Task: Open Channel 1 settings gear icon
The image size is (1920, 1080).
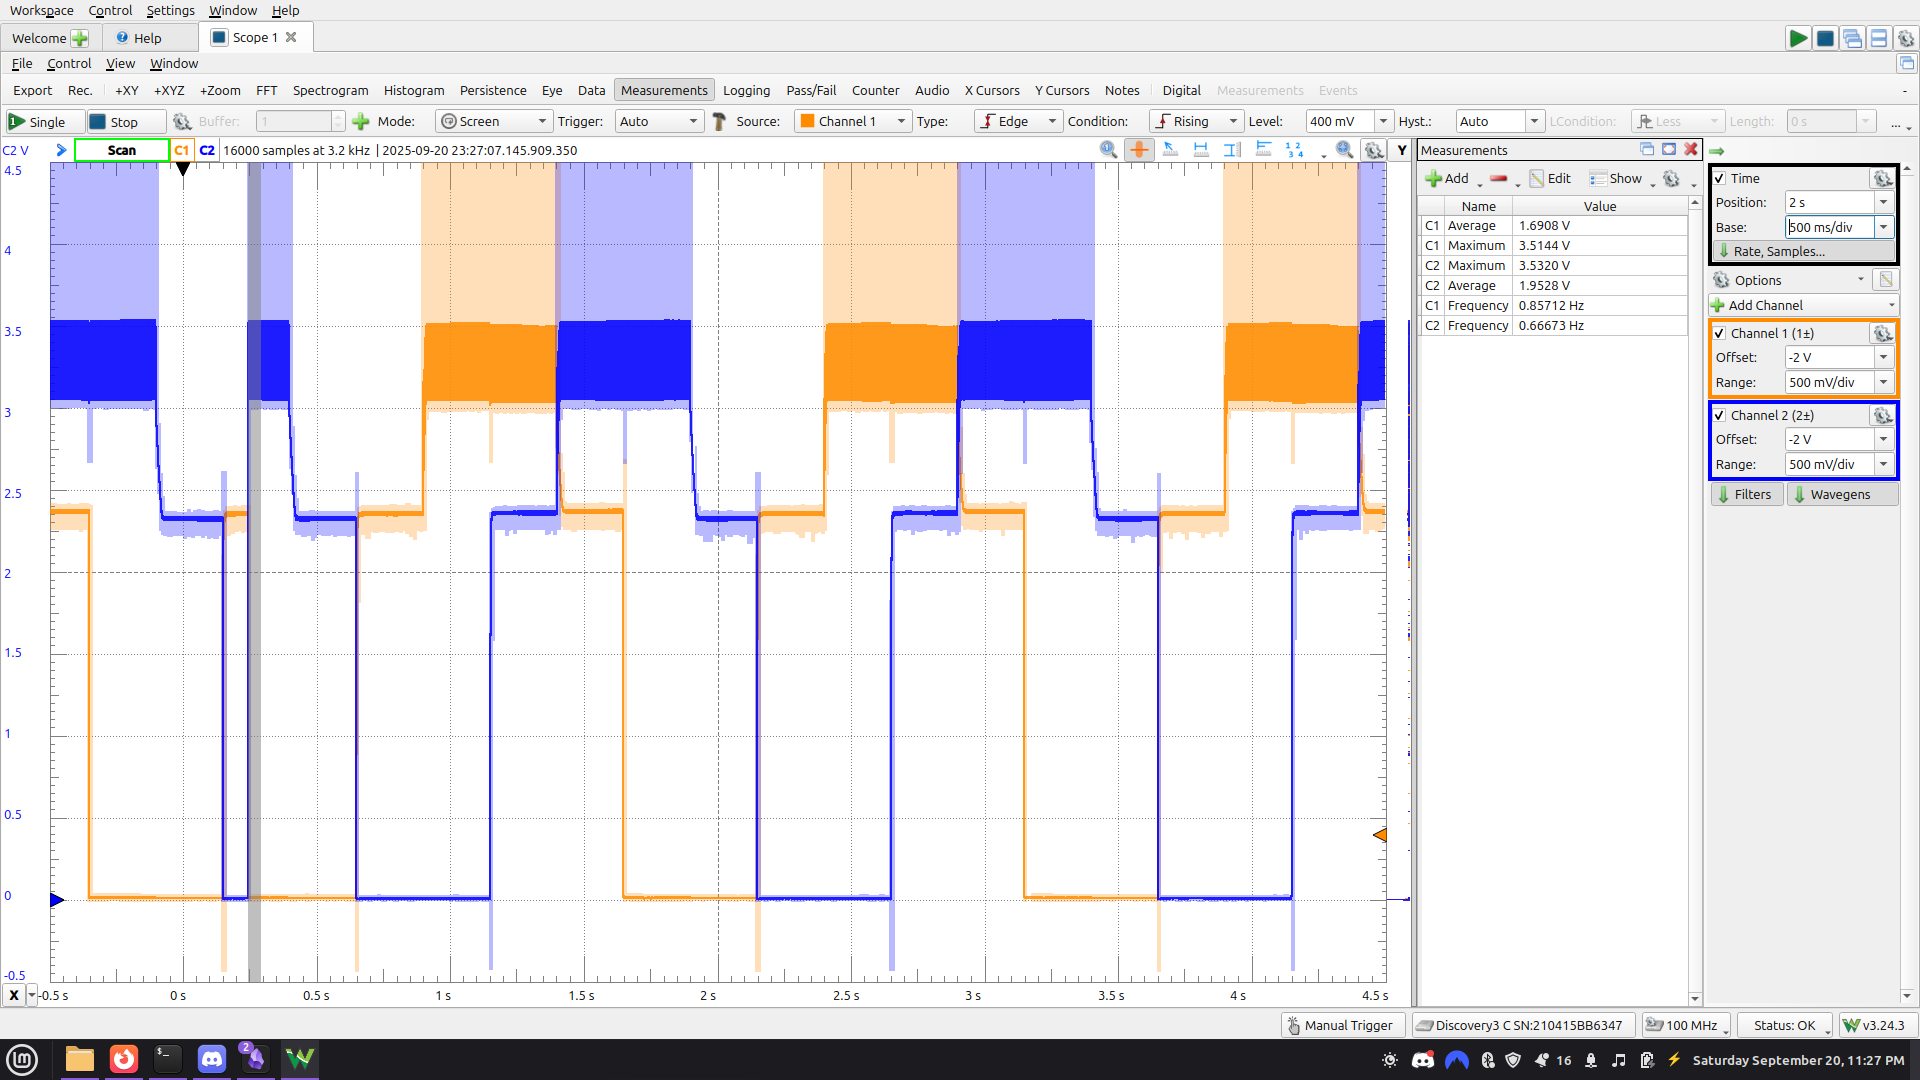Action: pyautogui.click(x=1882, y=333)
